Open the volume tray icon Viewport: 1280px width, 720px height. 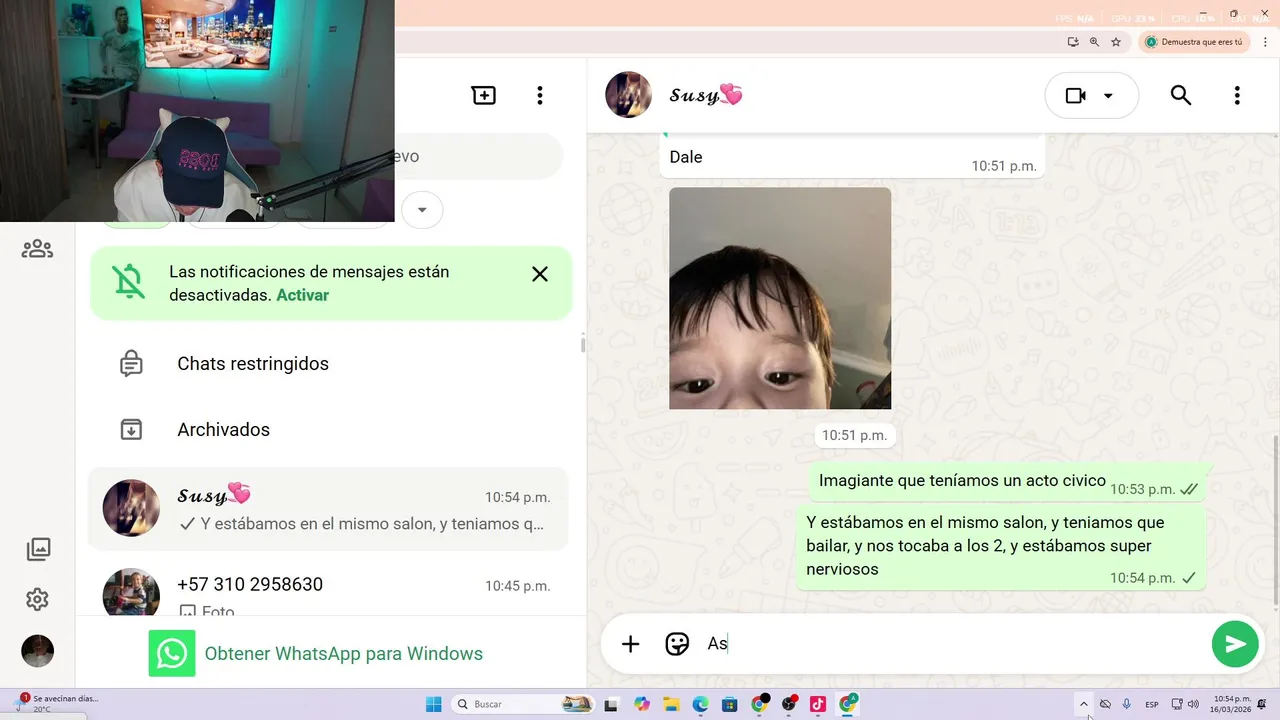1193,704
